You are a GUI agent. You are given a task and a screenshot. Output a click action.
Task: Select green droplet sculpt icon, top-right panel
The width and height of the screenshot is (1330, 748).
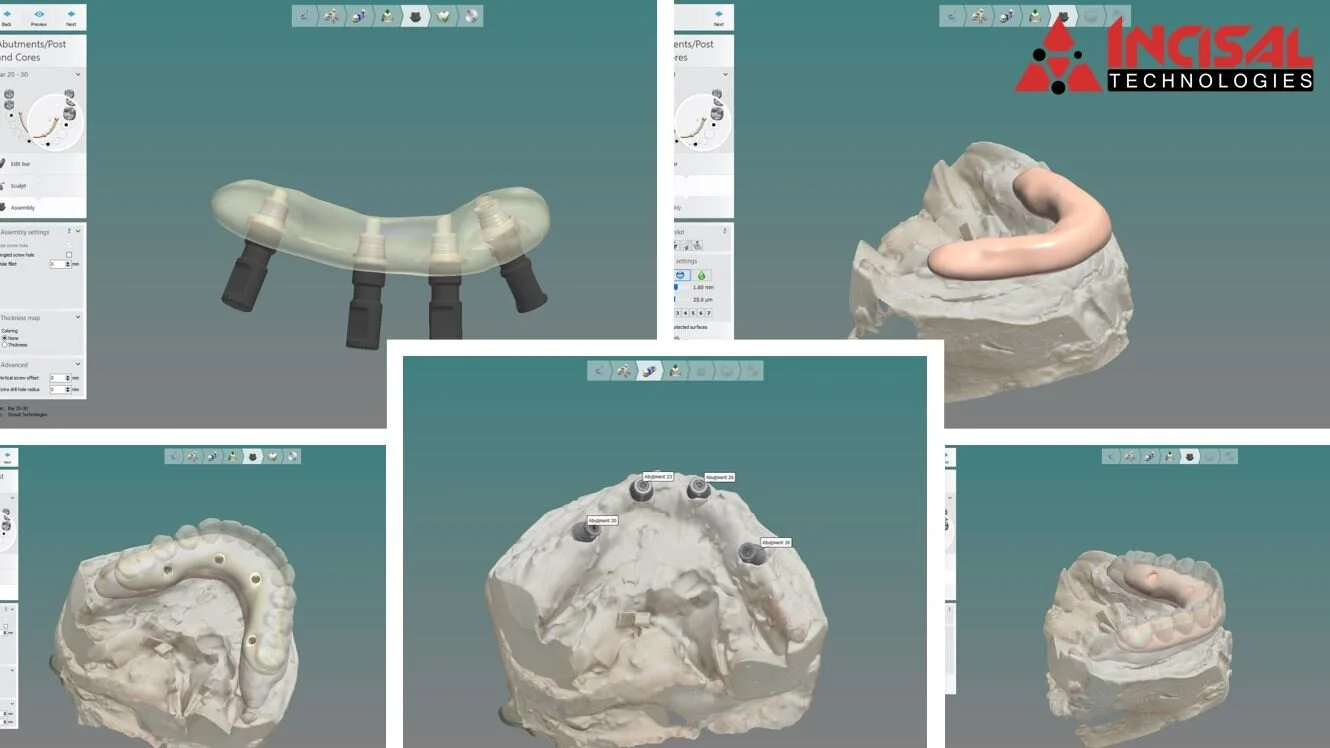702,275
